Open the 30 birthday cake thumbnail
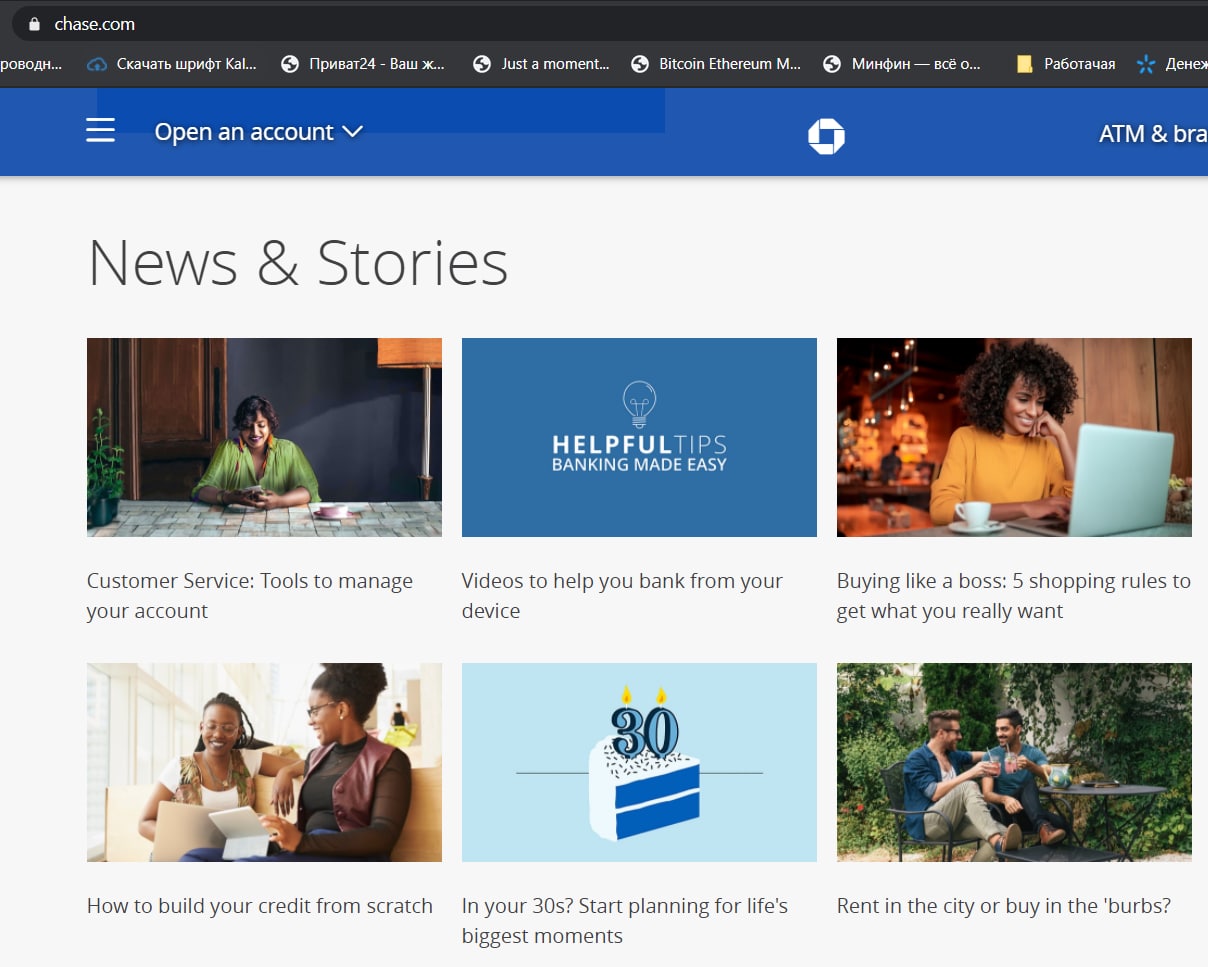The image size is (1208, 967). (639, 762)
